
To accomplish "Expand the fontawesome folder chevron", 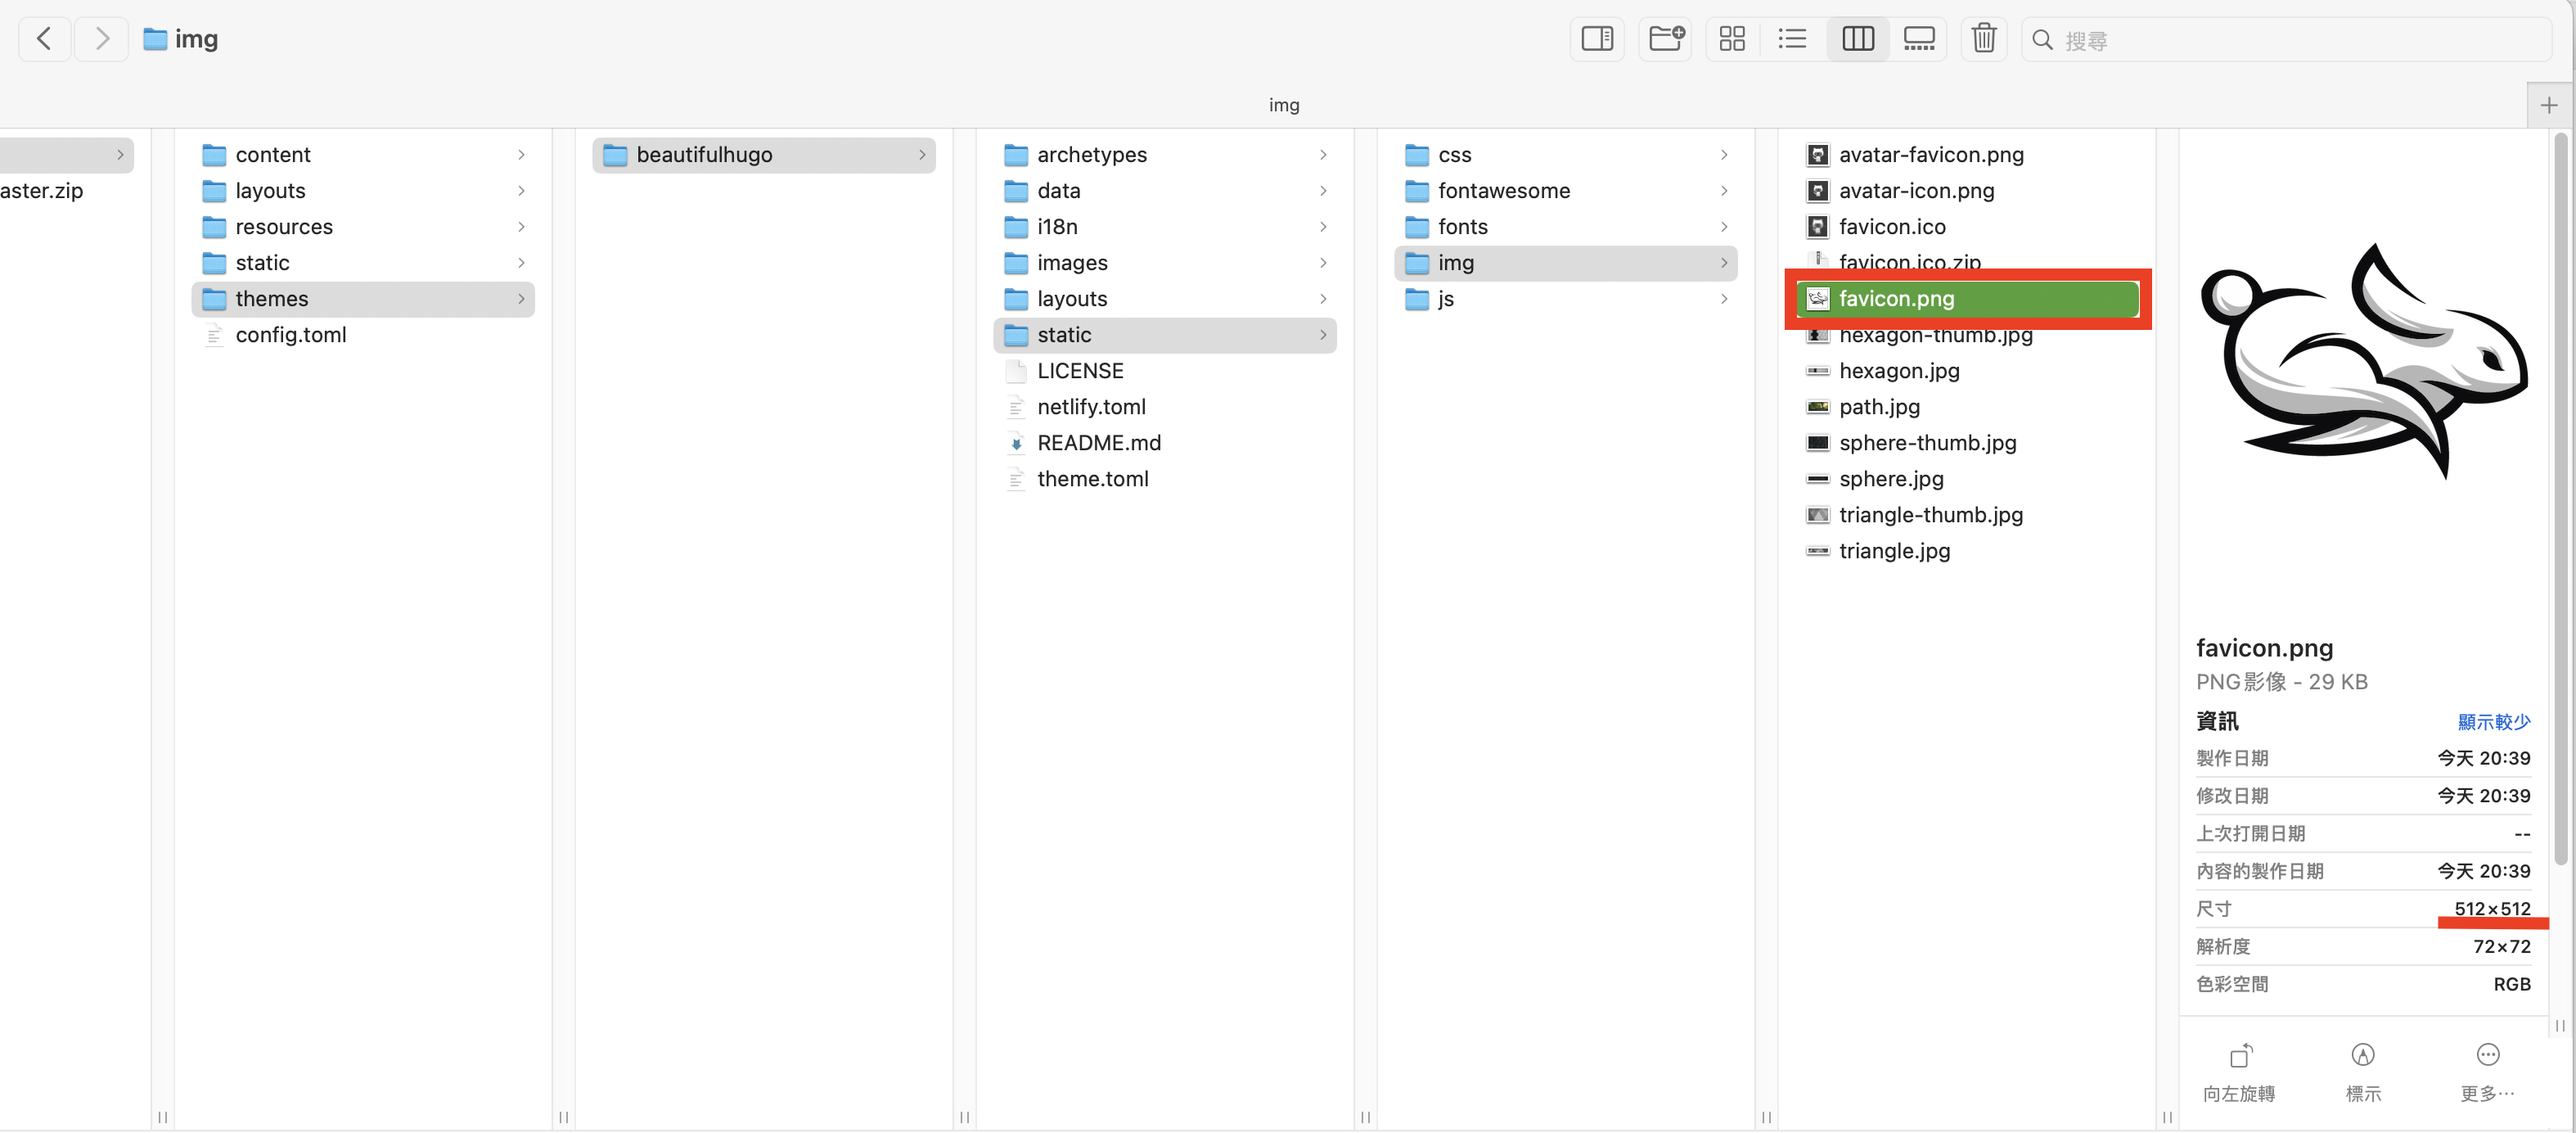I will pyautogui.click(x=1724, y=191).
